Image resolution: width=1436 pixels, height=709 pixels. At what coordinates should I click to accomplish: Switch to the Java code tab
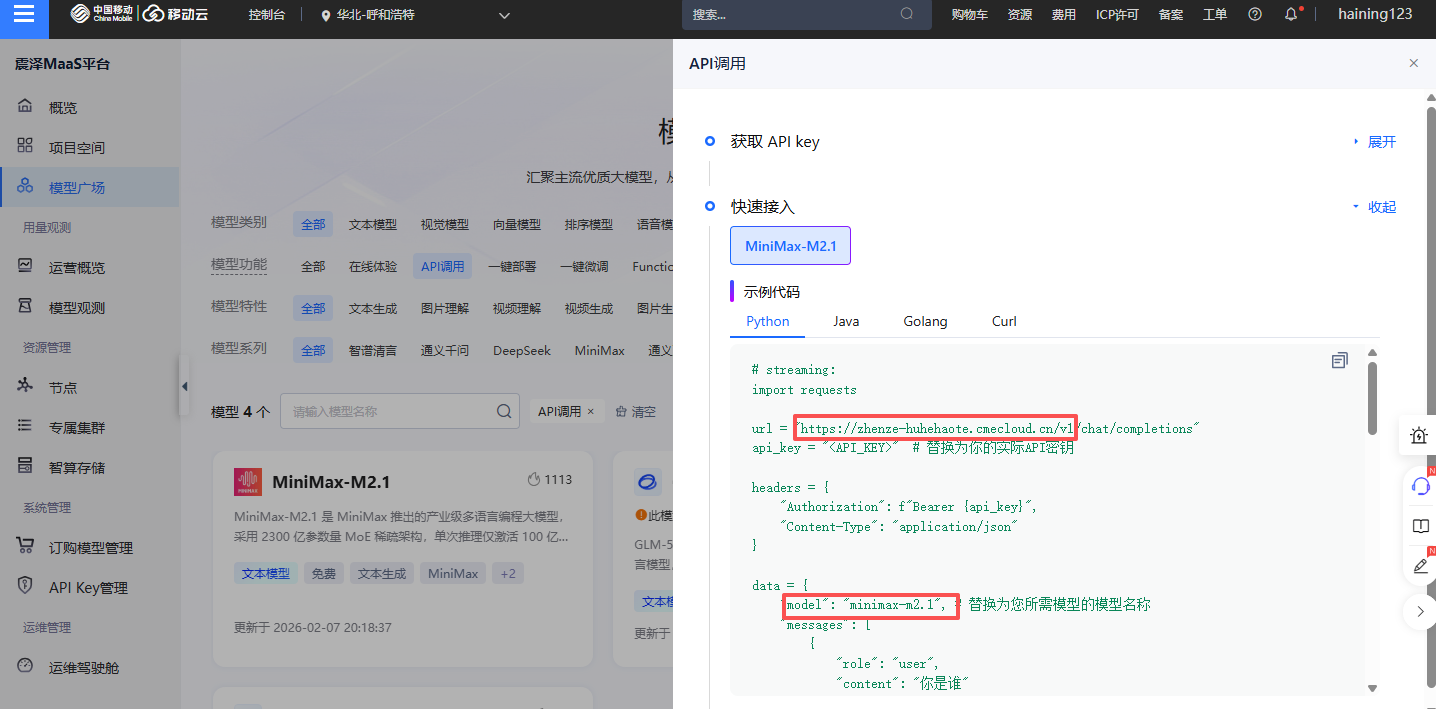click(x=846, y=321)
